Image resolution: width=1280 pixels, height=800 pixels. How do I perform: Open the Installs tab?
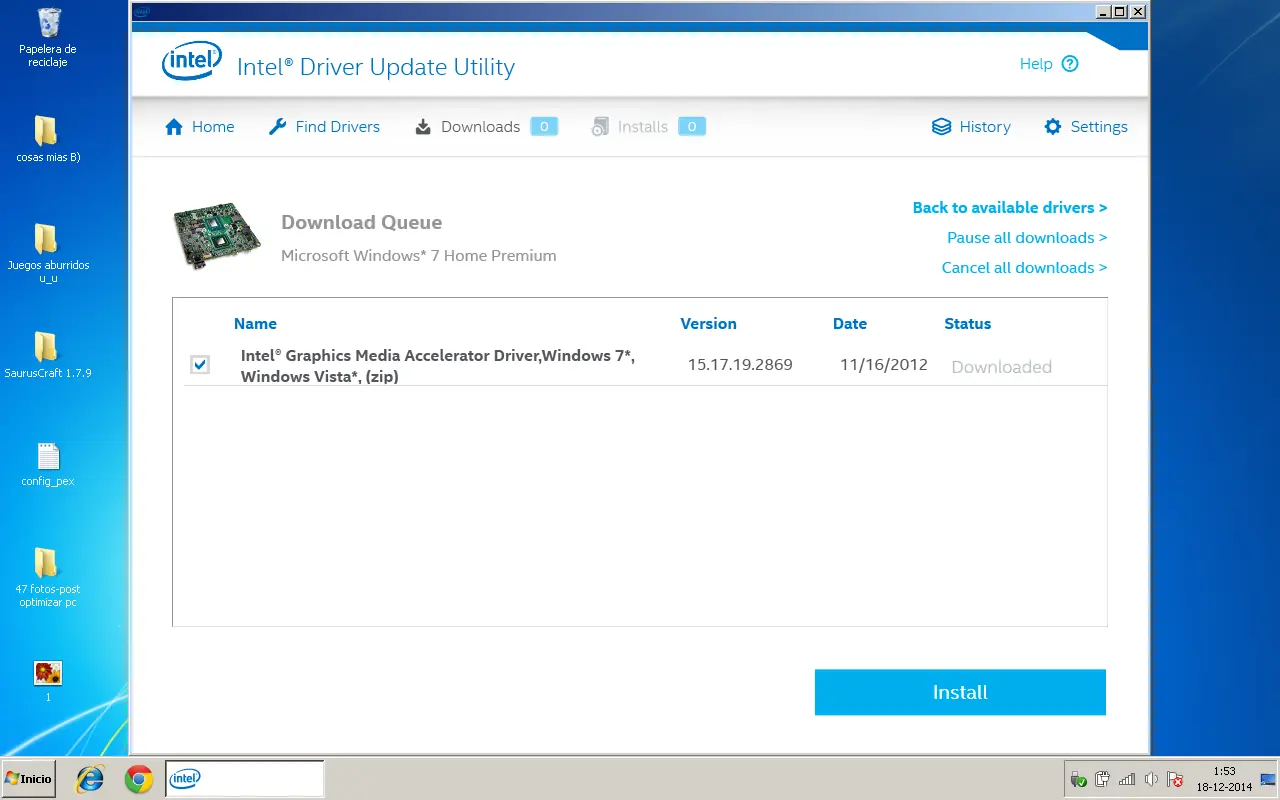pyautogui.click(x=630, y=127)
